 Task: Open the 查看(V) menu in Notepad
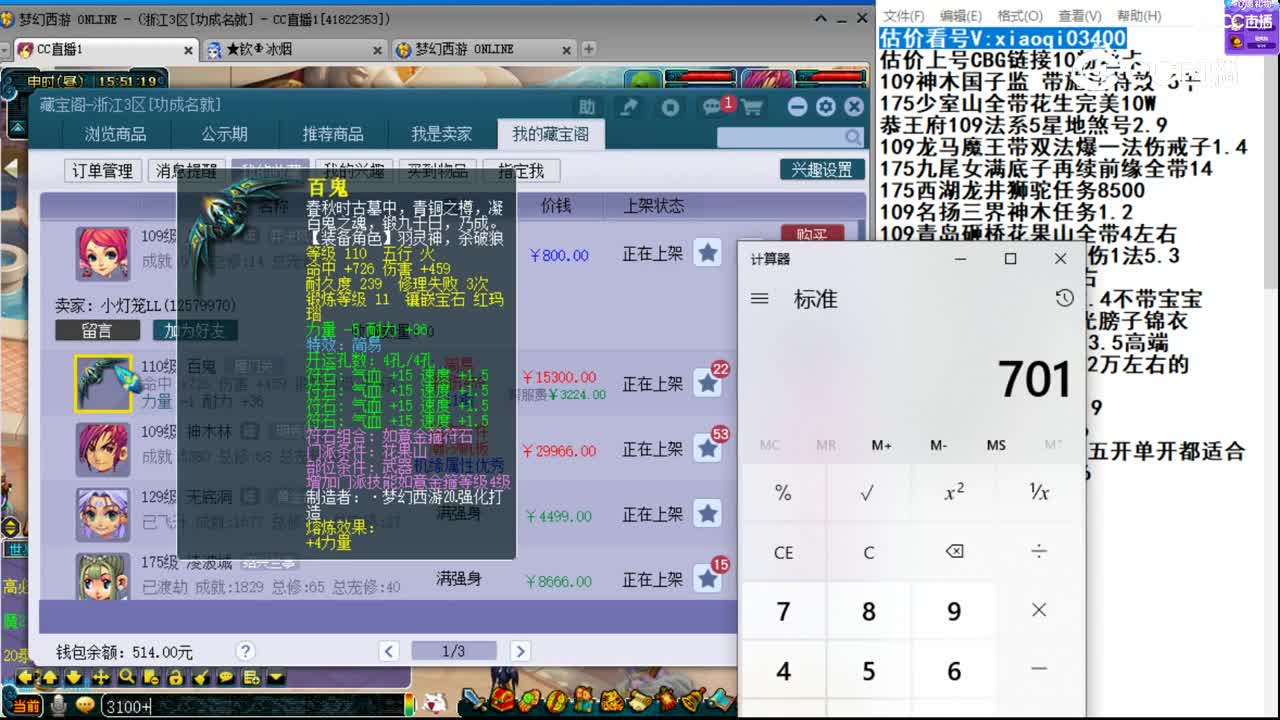pos(1079,16)
